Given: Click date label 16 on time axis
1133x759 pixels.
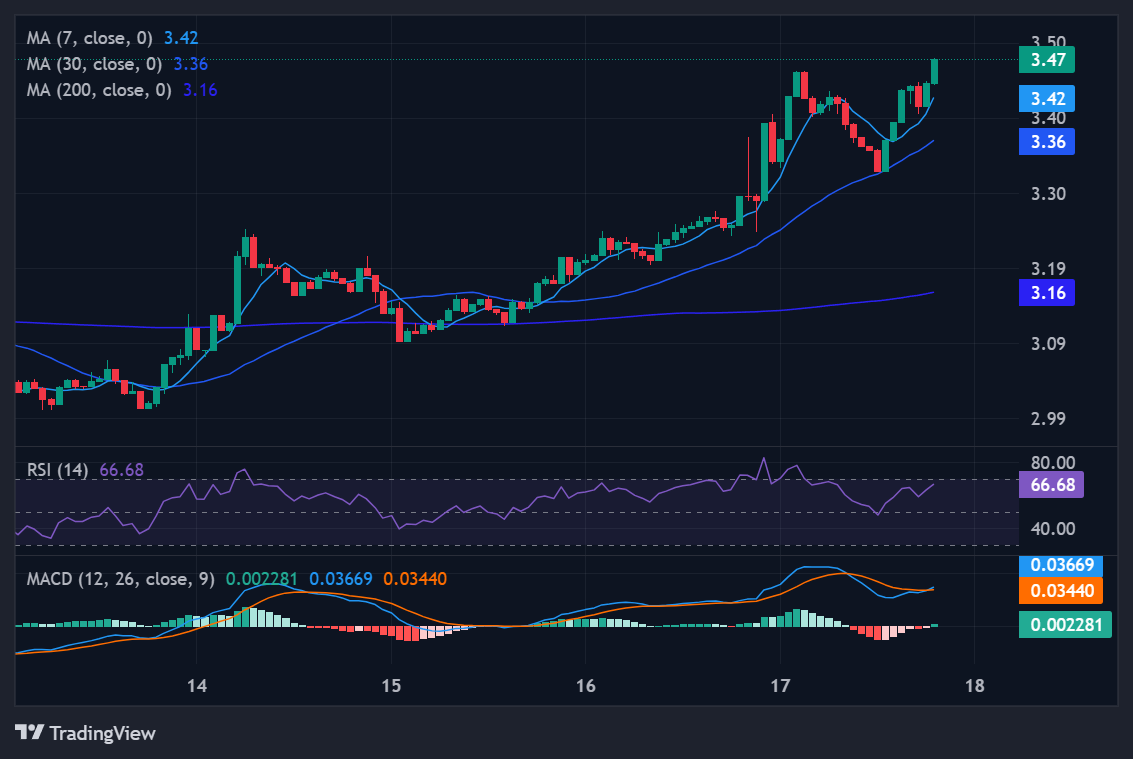Looking at the screenshot, I should tap(586, 686).
